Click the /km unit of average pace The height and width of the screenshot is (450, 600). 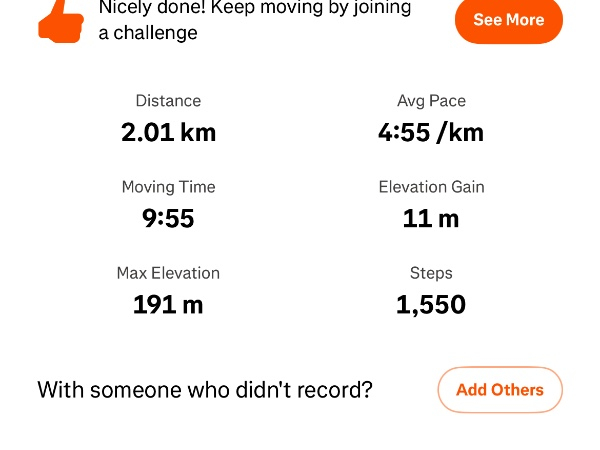[460, 132]
